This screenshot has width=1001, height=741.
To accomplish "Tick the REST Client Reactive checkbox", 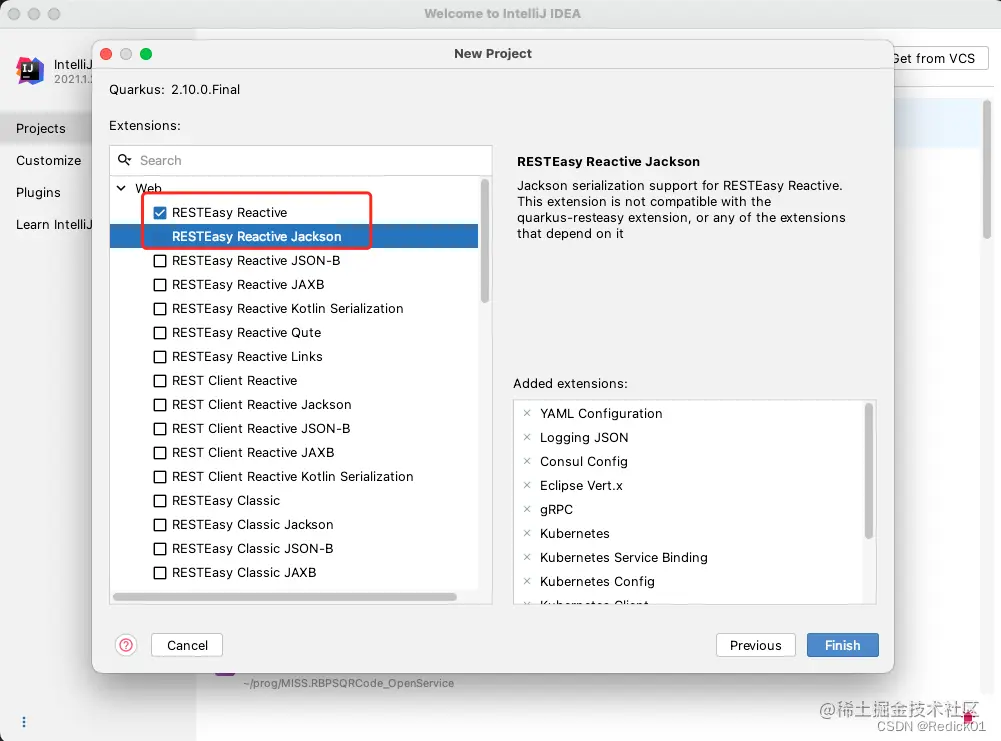I will tap(160, 380).
